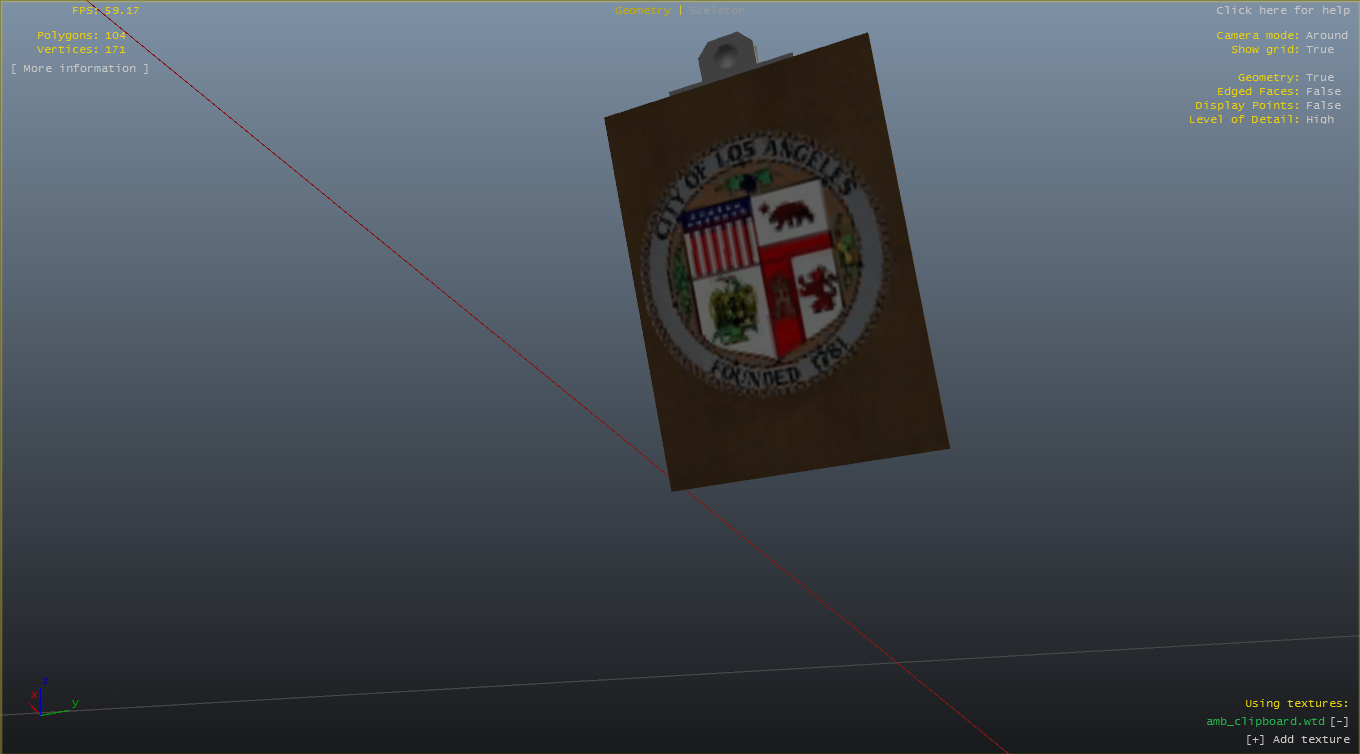Enable Display Points option

click(x=1322, y=106)
